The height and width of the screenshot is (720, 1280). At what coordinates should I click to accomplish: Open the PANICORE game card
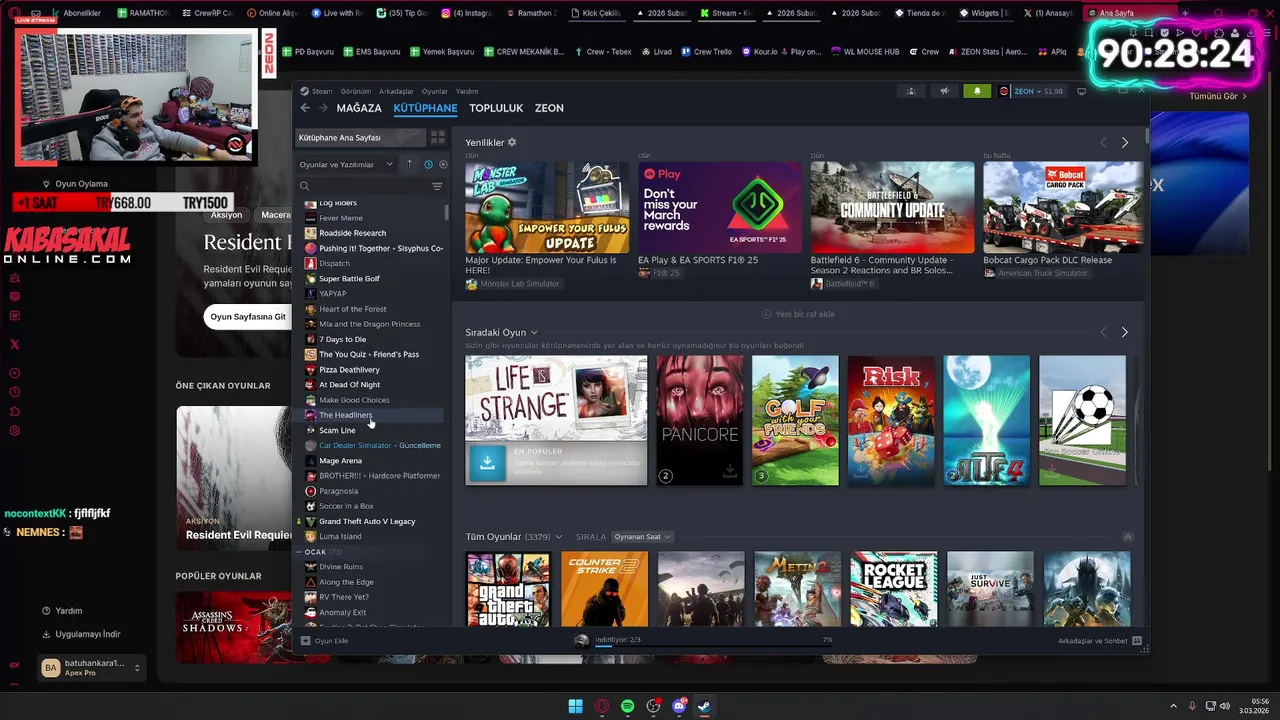tap(700, 420)
